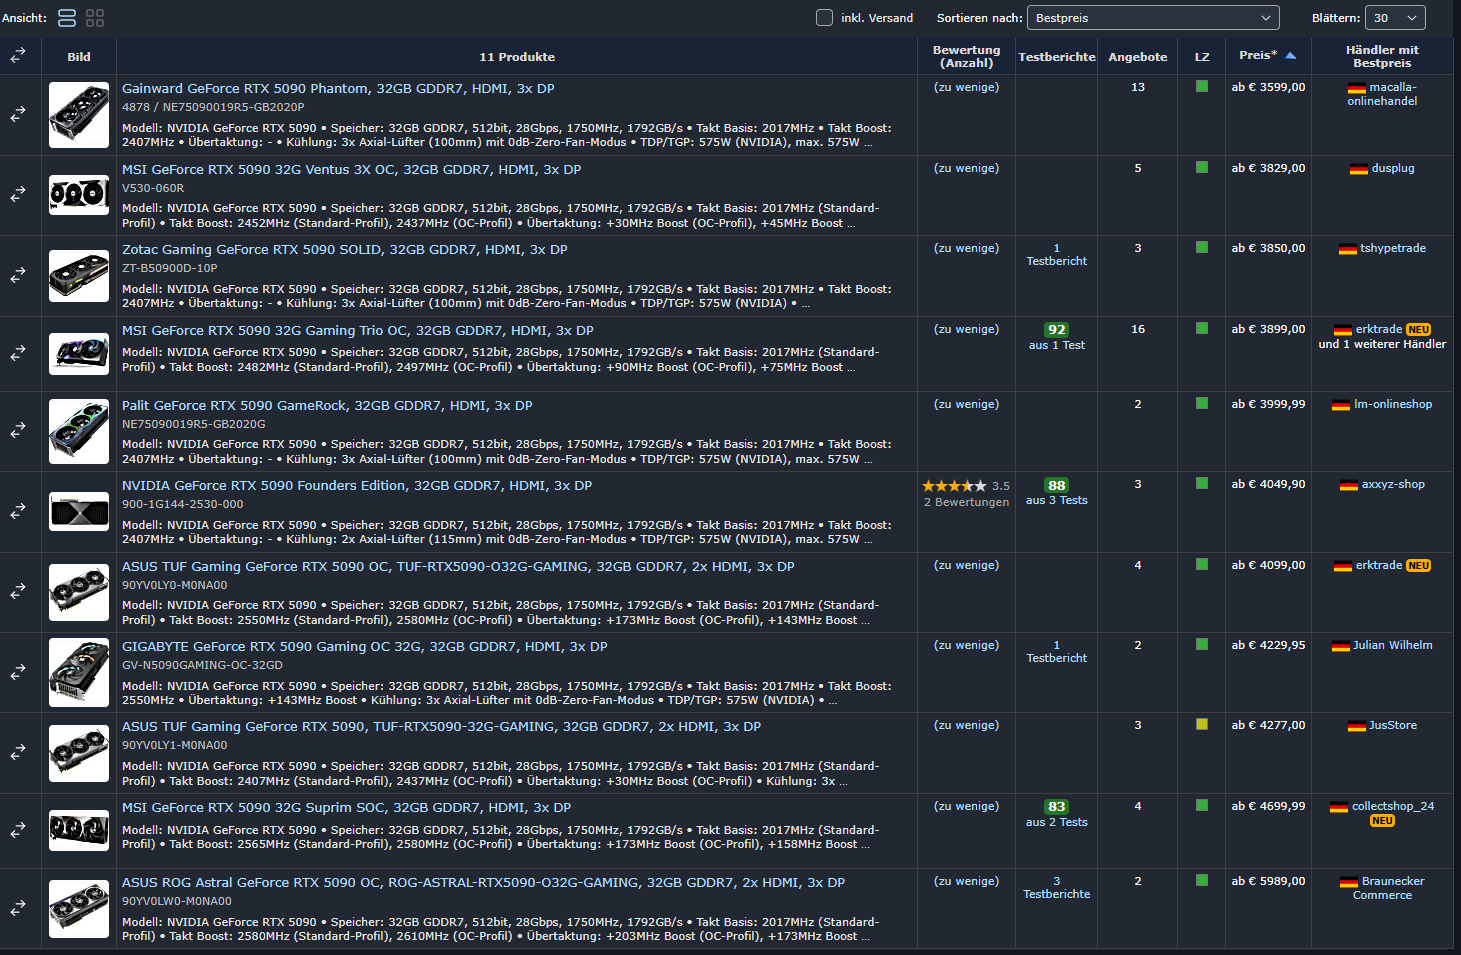Switch to grid view layout icon
The height and width of the screenshot is (955, 1461).
click(95, 18)
